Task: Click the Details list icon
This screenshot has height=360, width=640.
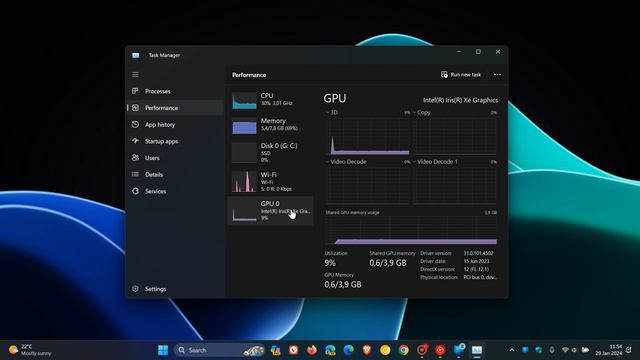Action: 135,174
